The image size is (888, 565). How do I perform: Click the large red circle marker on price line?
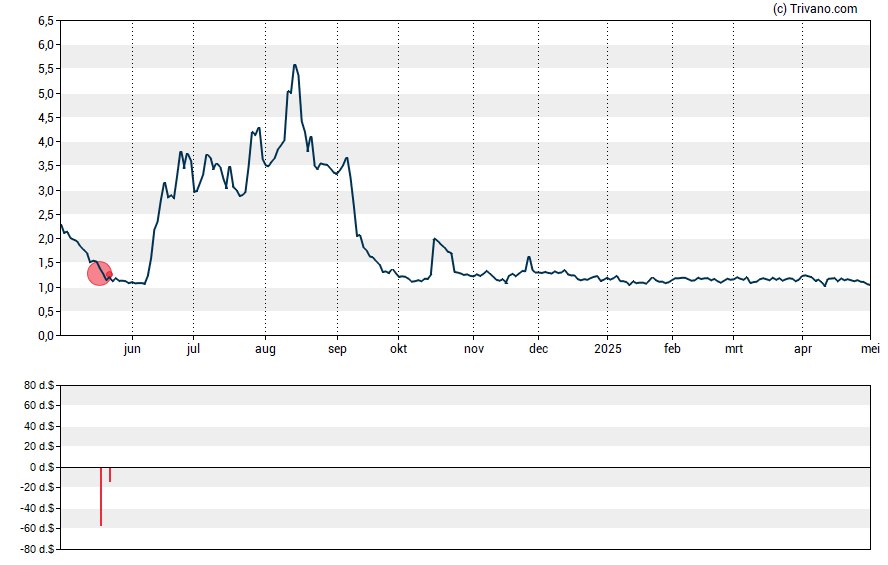[99, 273]
